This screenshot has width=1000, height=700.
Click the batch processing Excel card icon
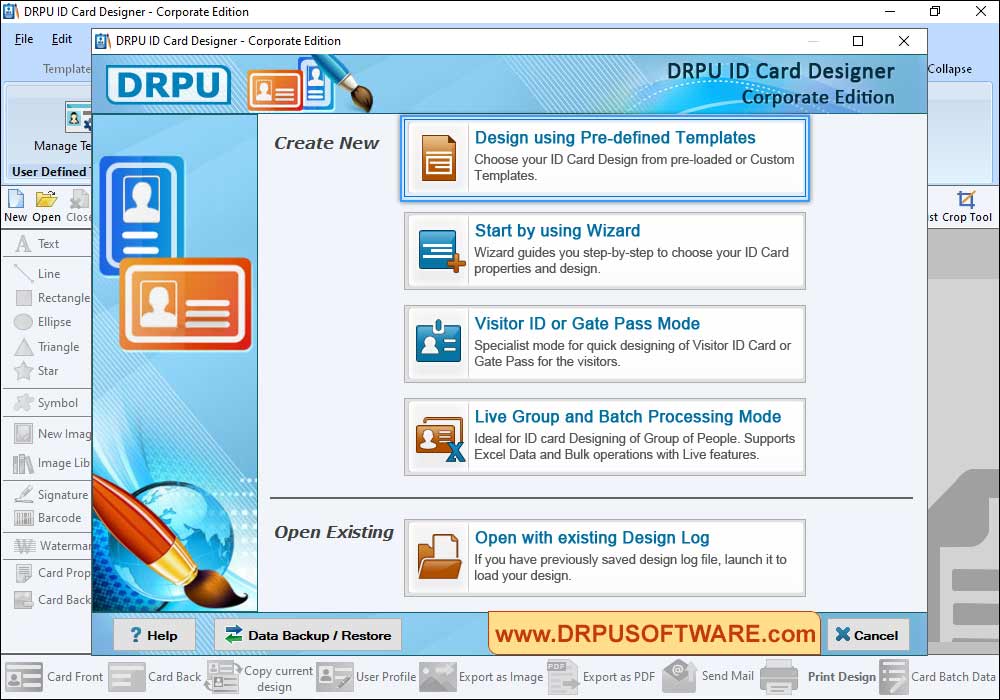point(439,439)
